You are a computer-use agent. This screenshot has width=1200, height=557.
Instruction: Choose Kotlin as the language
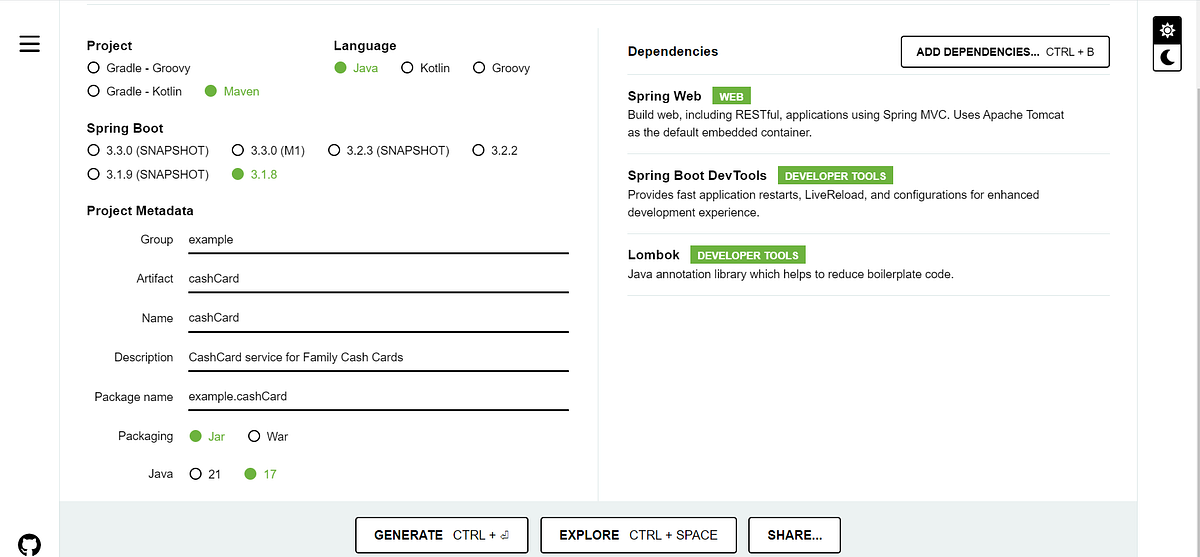point(425,68)
